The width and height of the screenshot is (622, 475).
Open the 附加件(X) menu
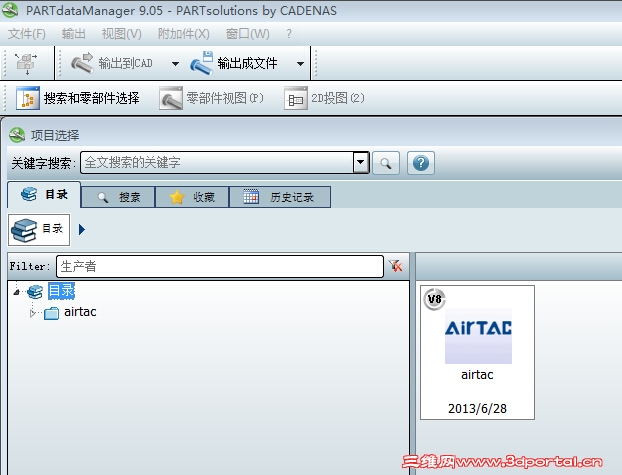183,34
